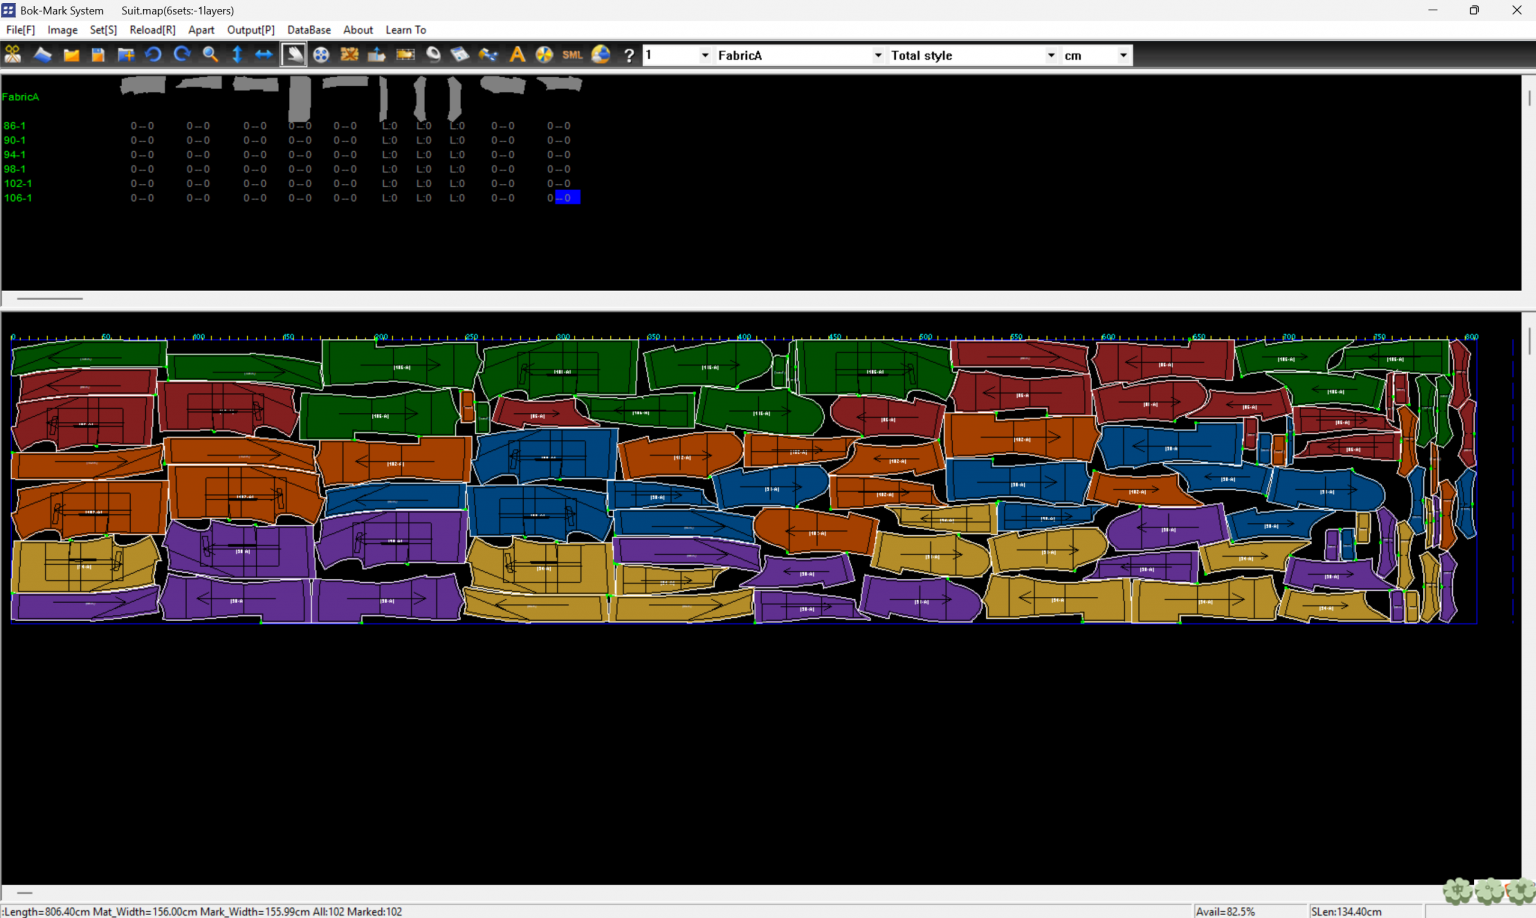The image size is (1536, 918).
Task: Expand the Total style dropdown
Action: [1051, 55]
